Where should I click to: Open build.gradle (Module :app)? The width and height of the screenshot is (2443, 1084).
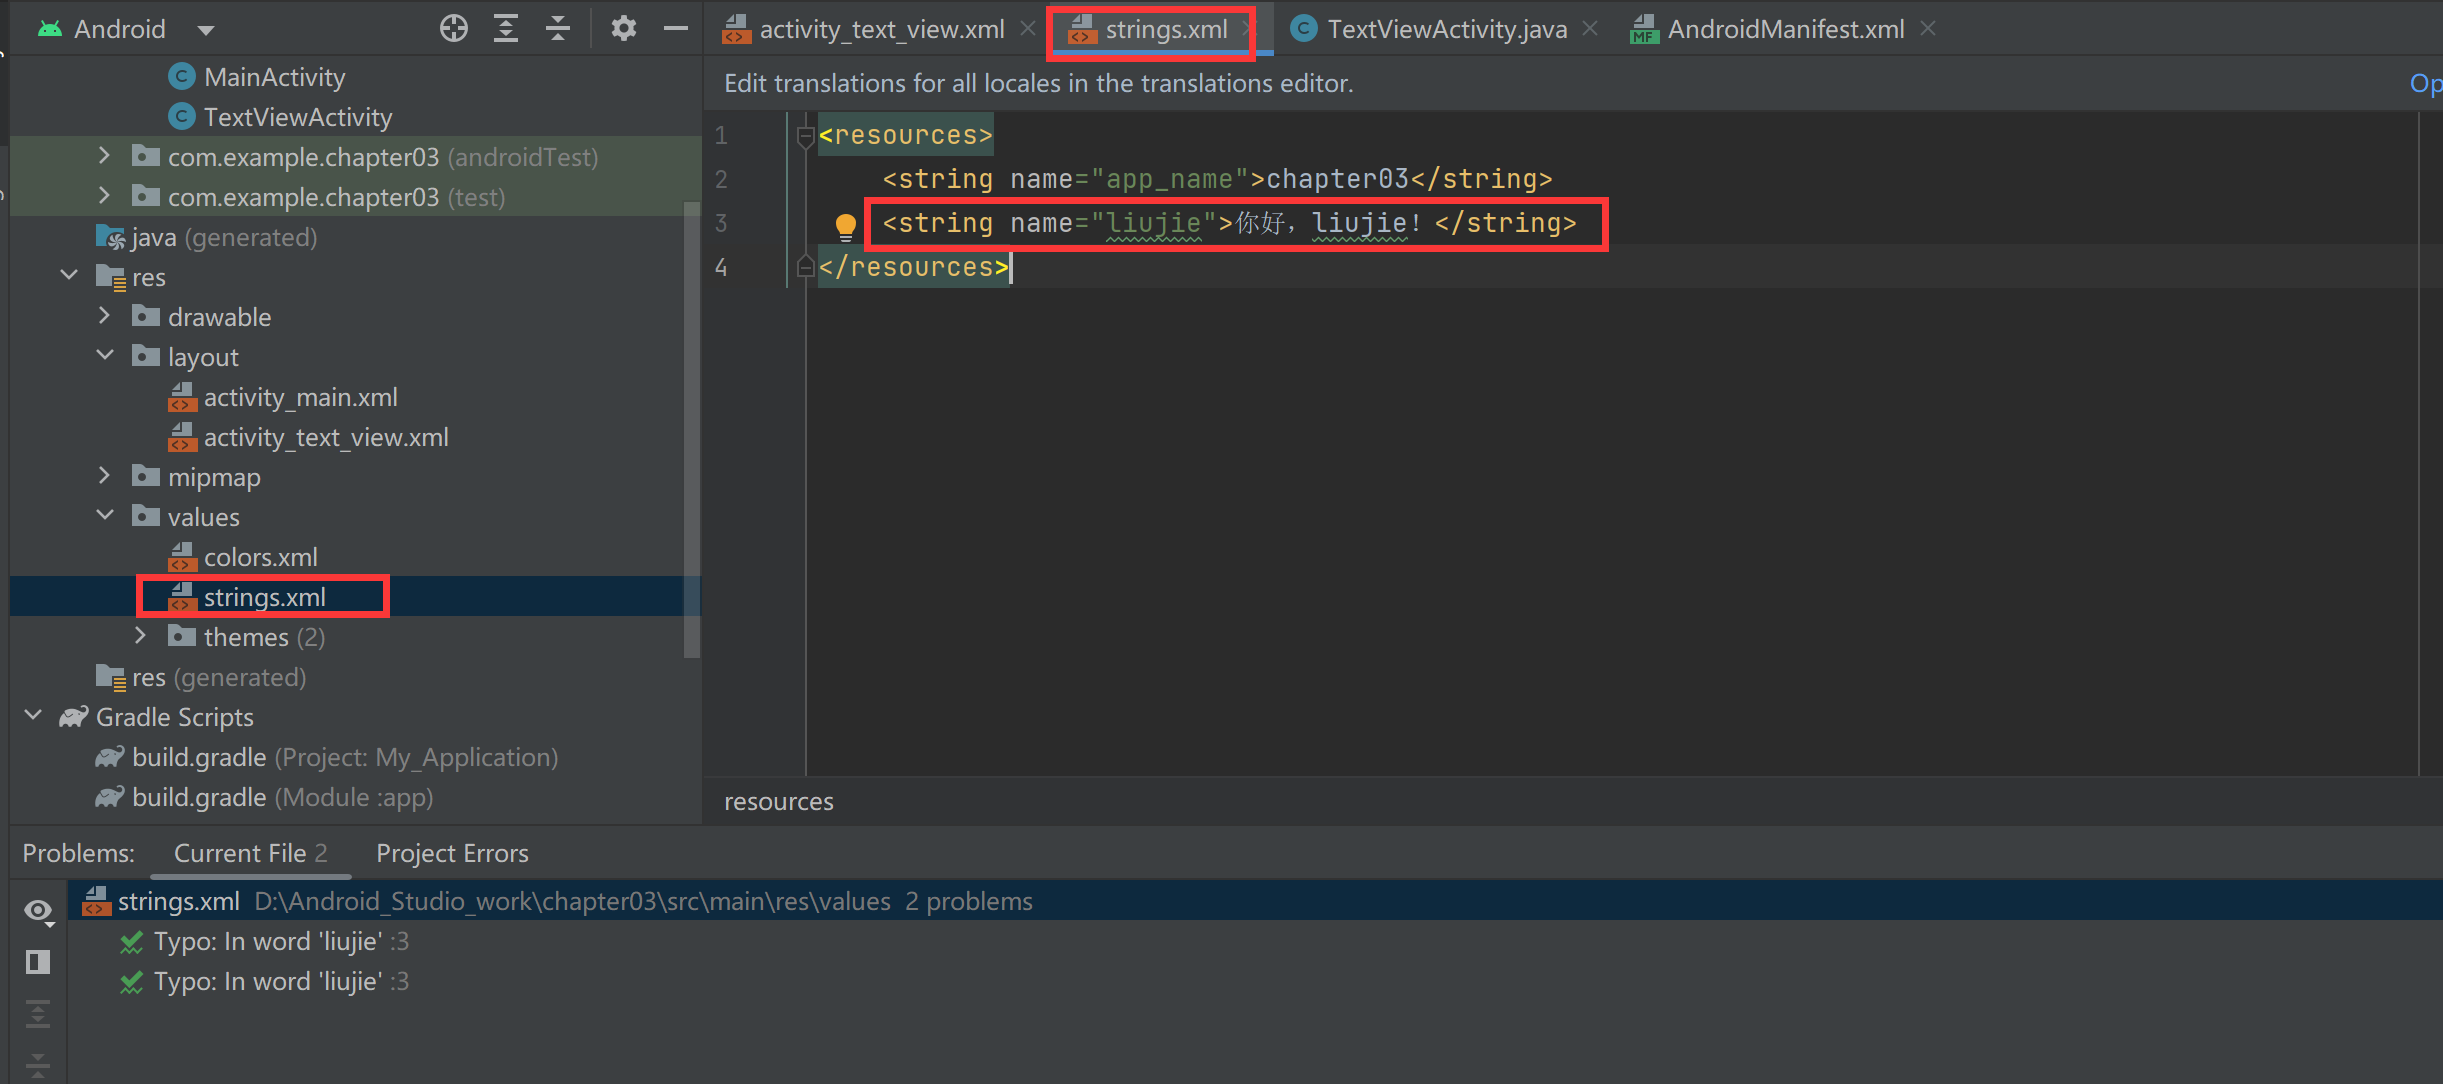click(282, 797)
